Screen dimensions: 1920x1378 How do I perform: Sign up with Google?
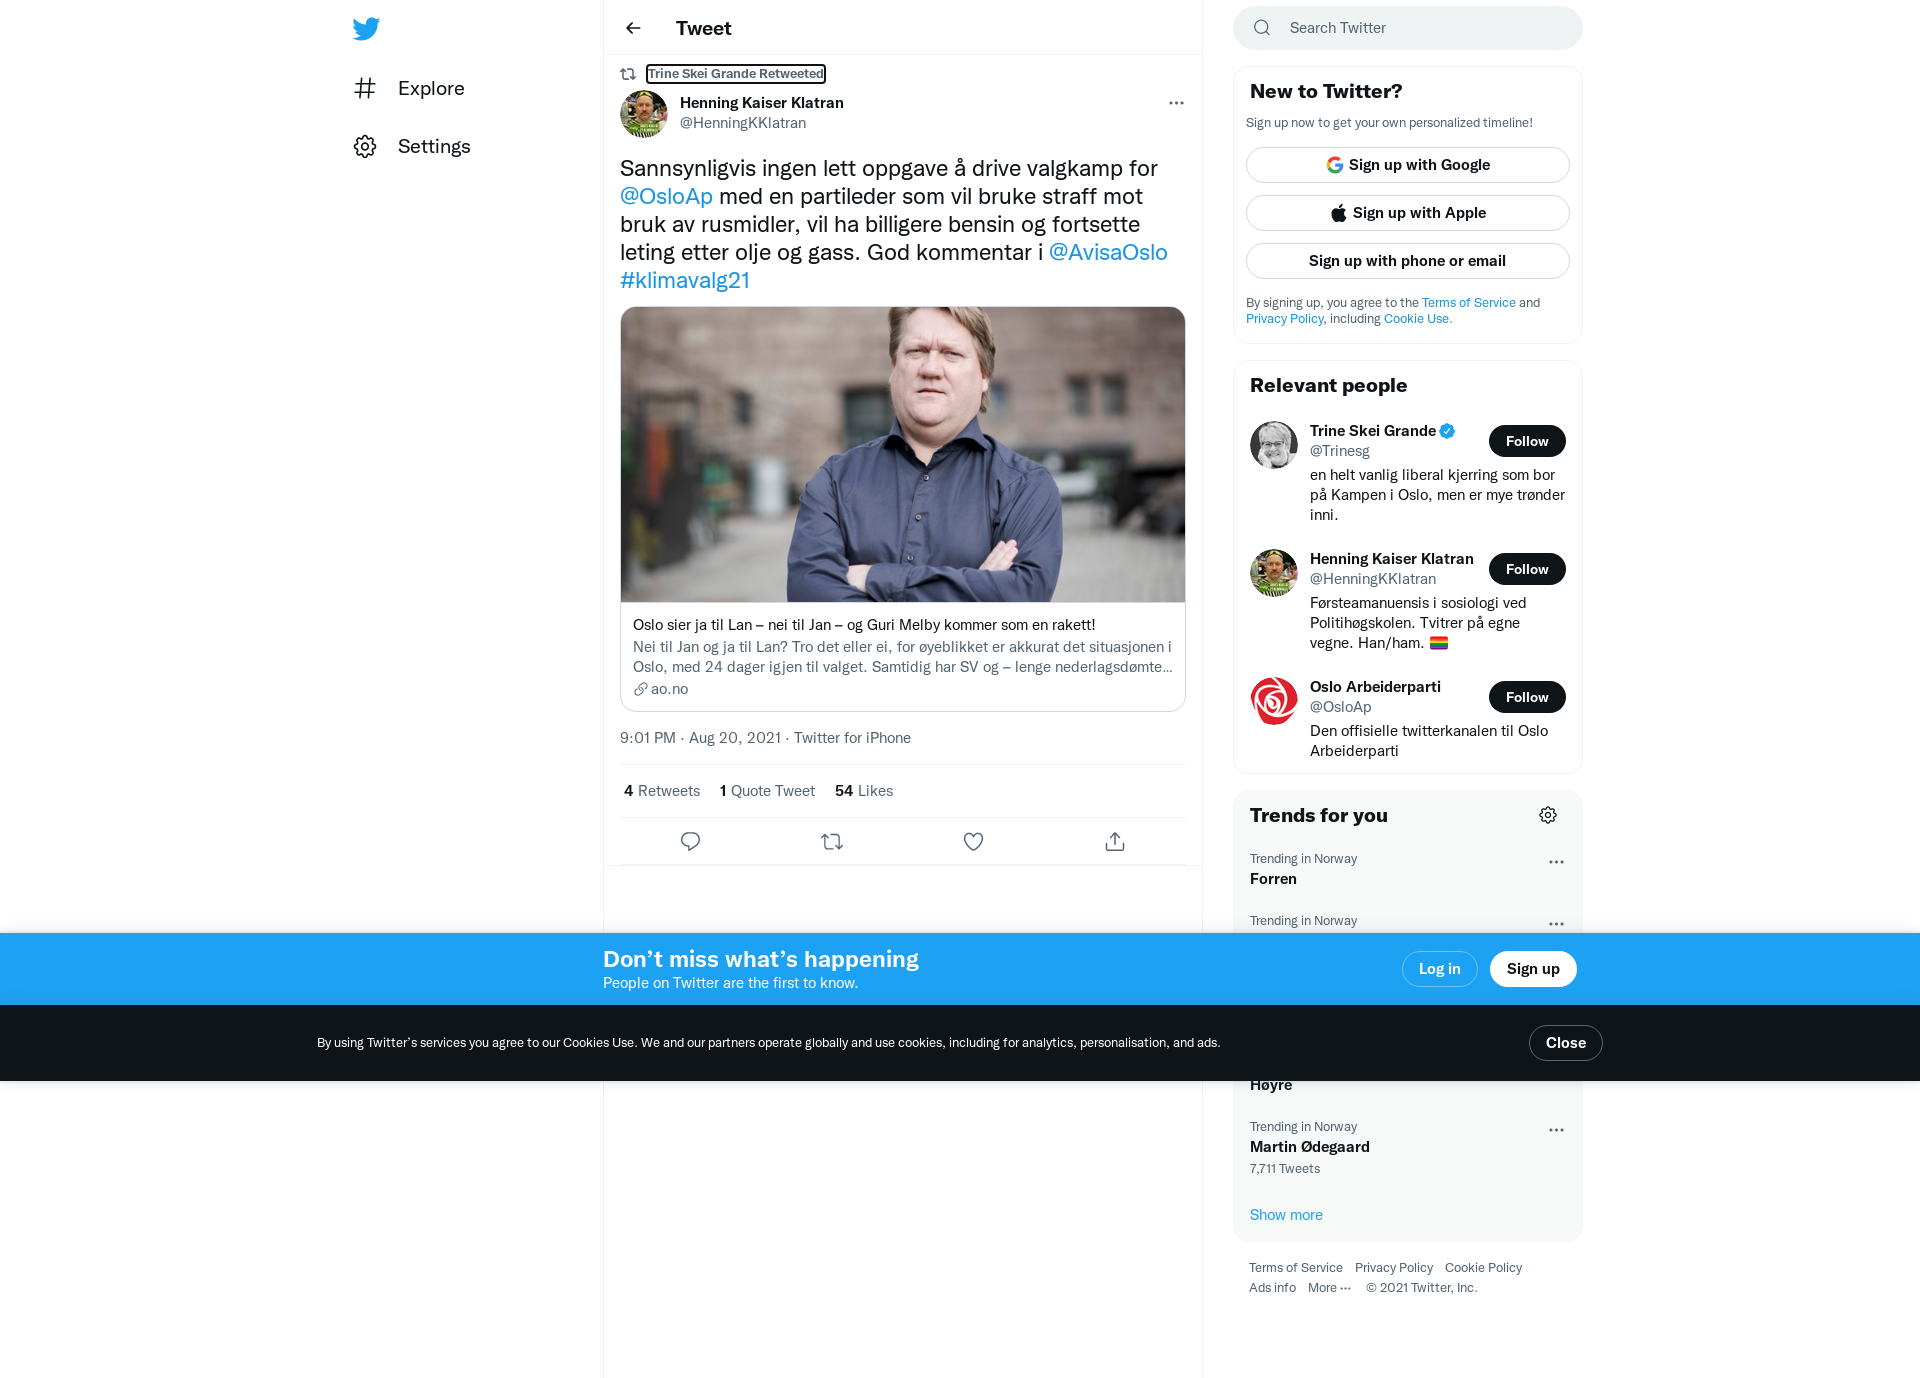(1407, 165)
